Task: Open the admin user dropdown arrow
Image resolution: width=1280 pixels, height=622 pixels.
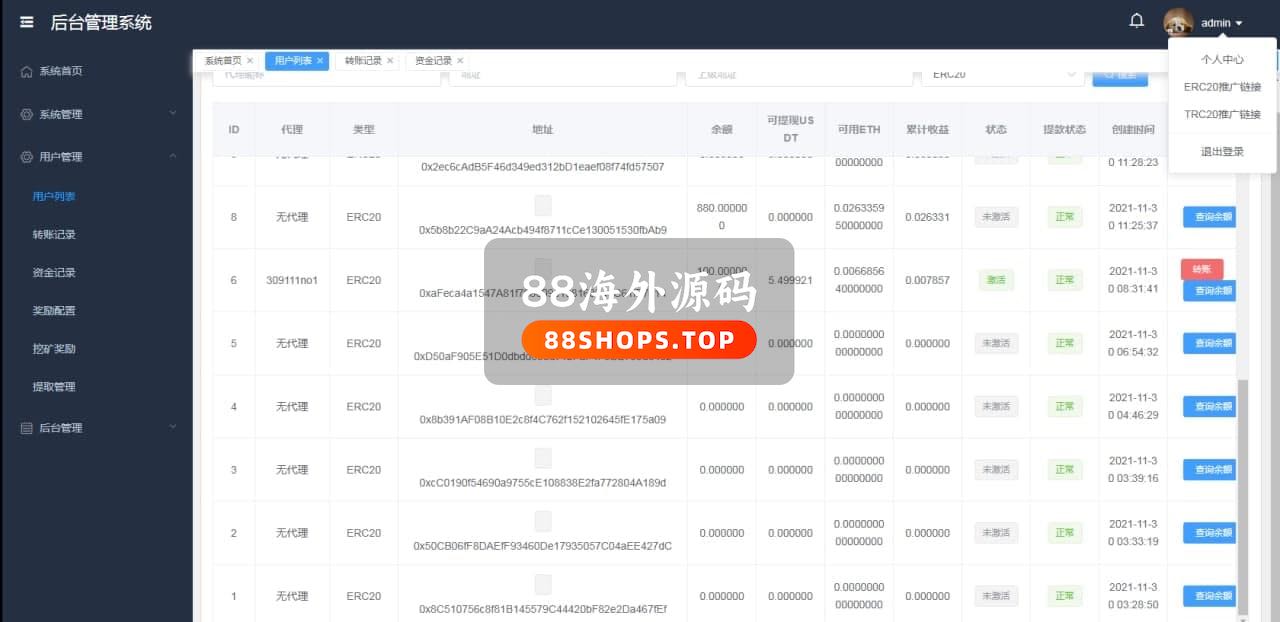Action: coord(1239,23)
